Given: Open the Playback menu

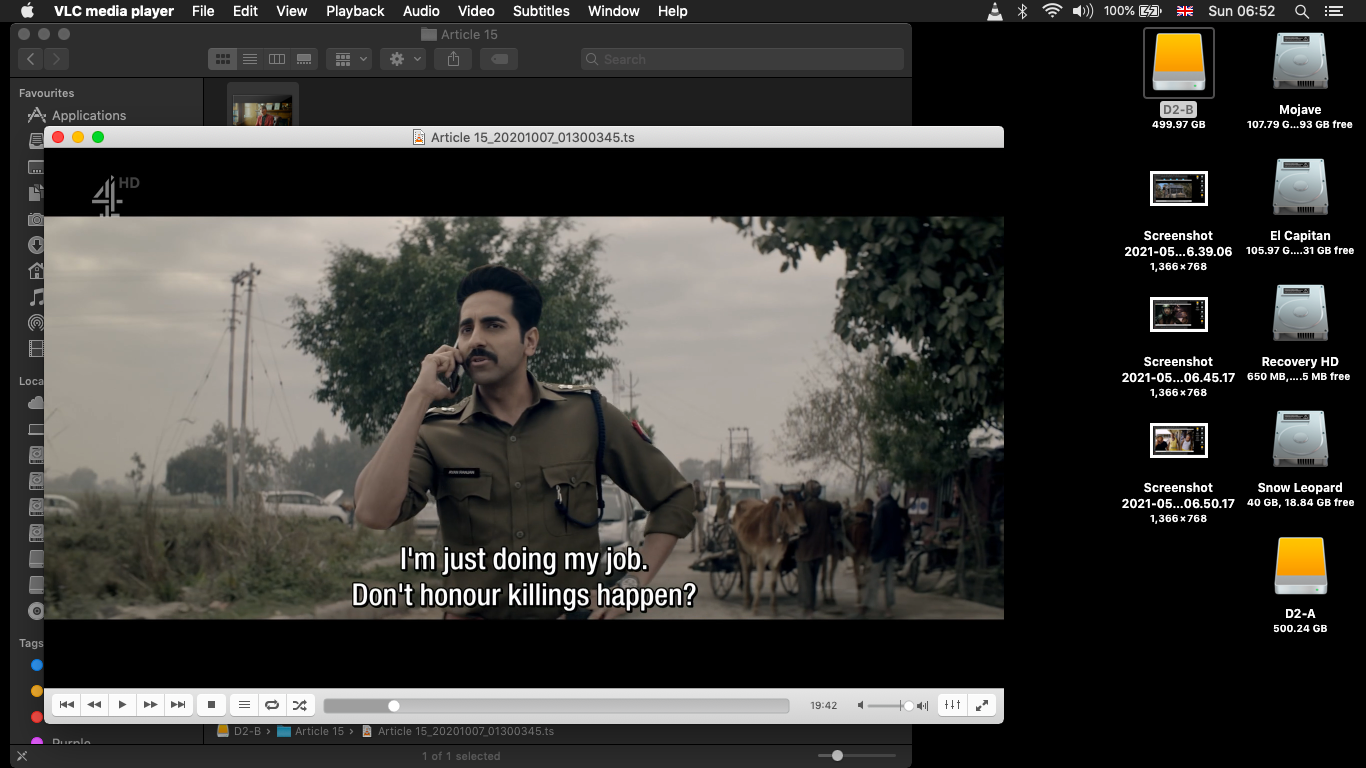Looking at the screenshot, I should coord(355,11).
